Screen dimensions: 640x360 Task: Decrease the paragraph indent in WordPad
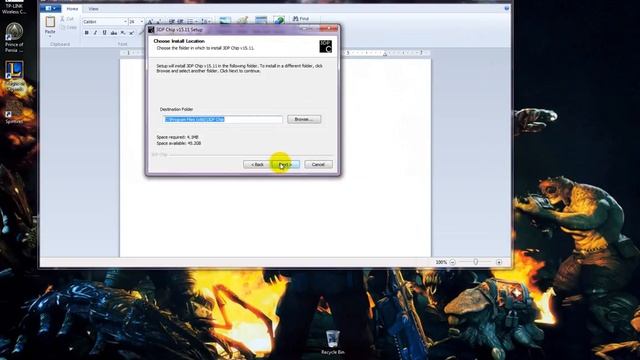point(172,21)
